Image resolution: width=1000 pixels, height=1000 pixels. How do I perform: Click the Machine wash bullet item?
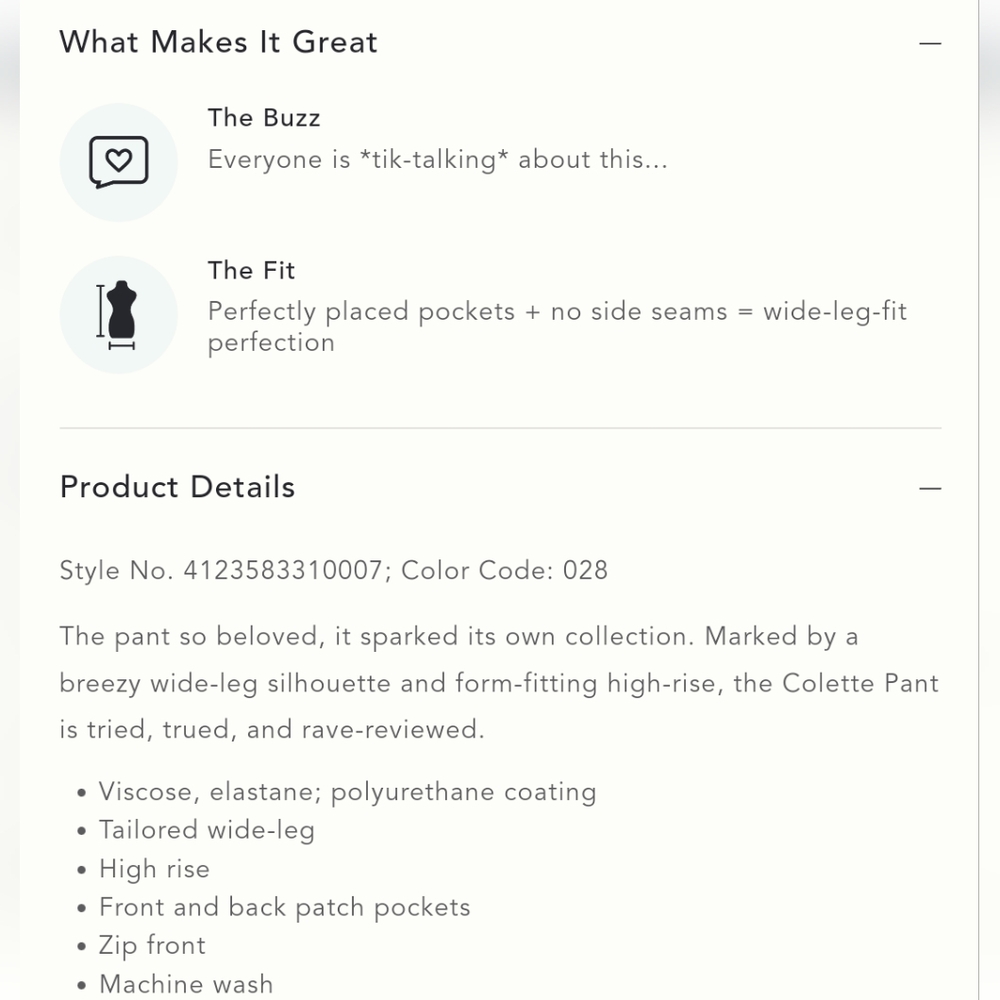186,984
